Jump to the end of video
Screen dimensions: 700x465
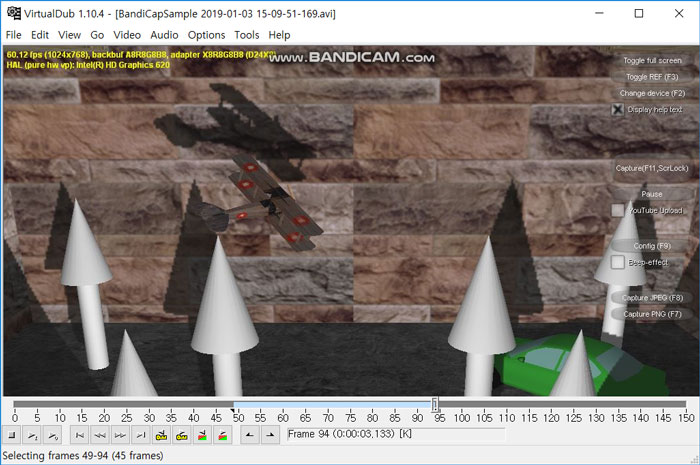coord(141,435)
